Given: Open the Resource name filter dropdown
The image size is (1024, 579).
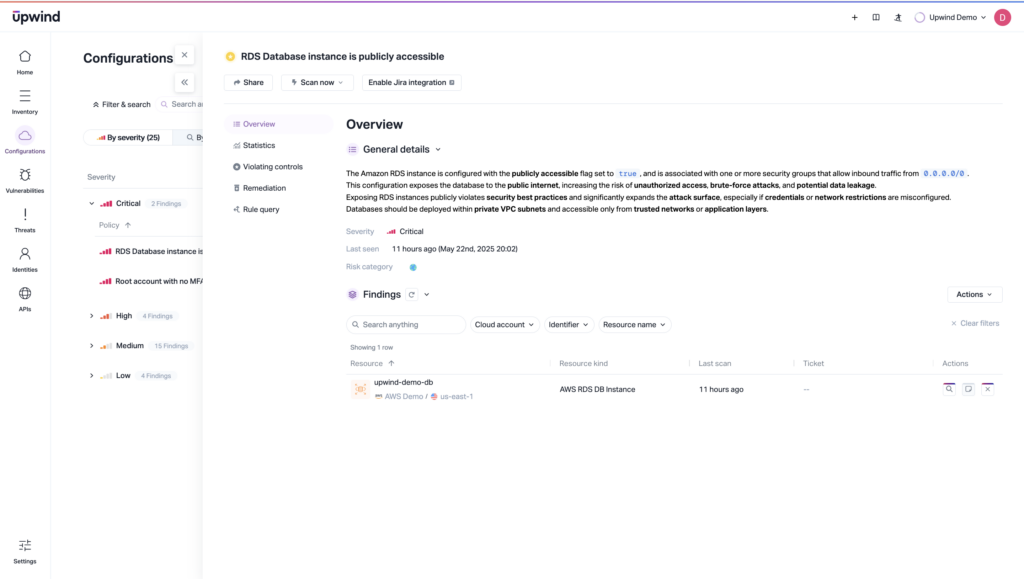Looking at the screenshot, I should tap(634, 324).
